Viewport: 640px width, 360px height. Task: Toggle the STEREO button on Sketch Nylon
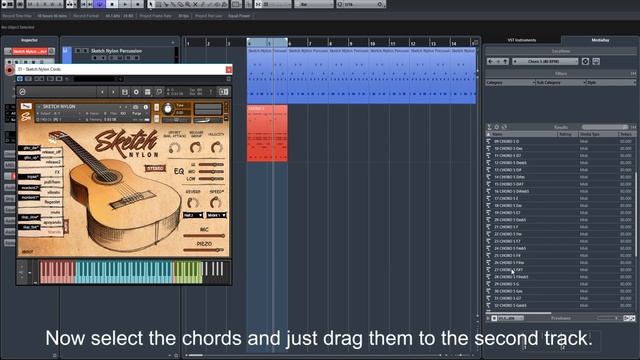tap(155, 168)
